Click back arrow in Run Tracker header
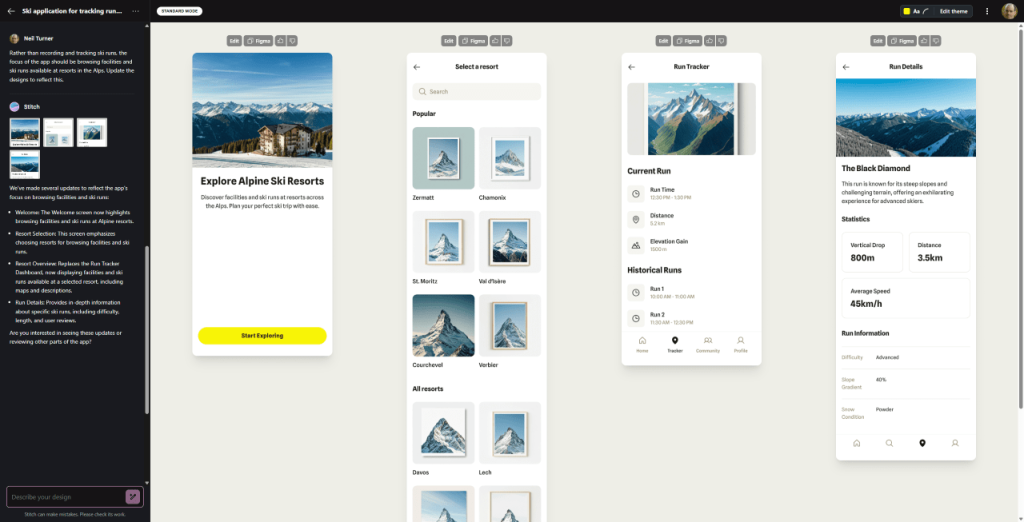1024x522 pixels. click(x=632, y=67)
